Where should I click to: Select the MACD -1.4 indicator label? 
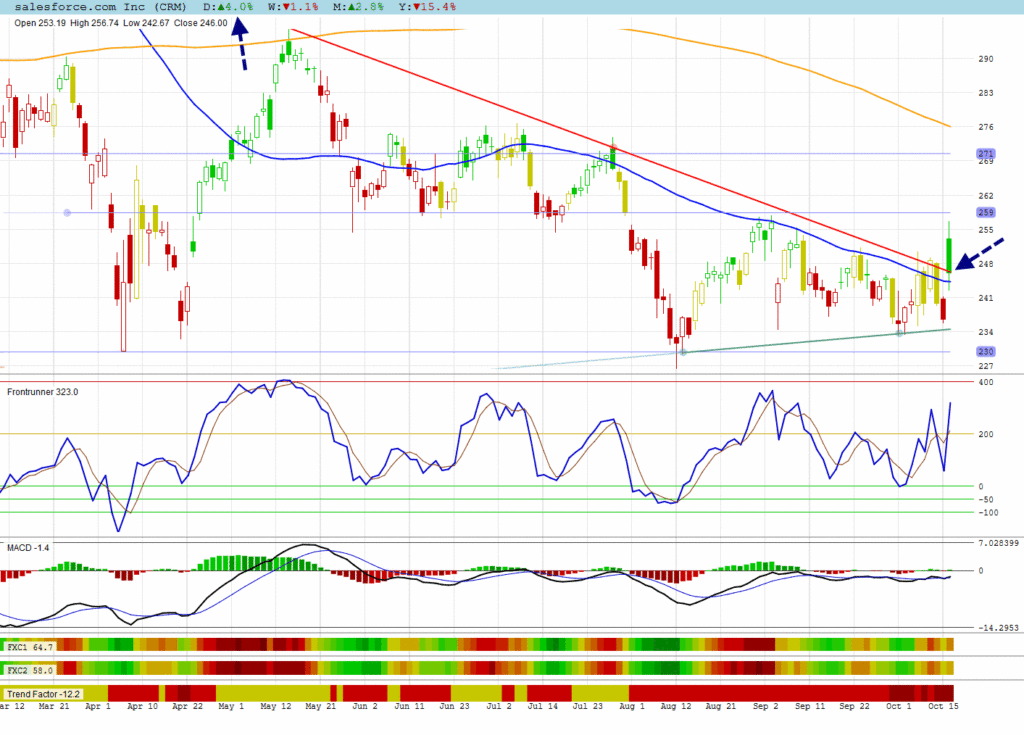(29, 548)
